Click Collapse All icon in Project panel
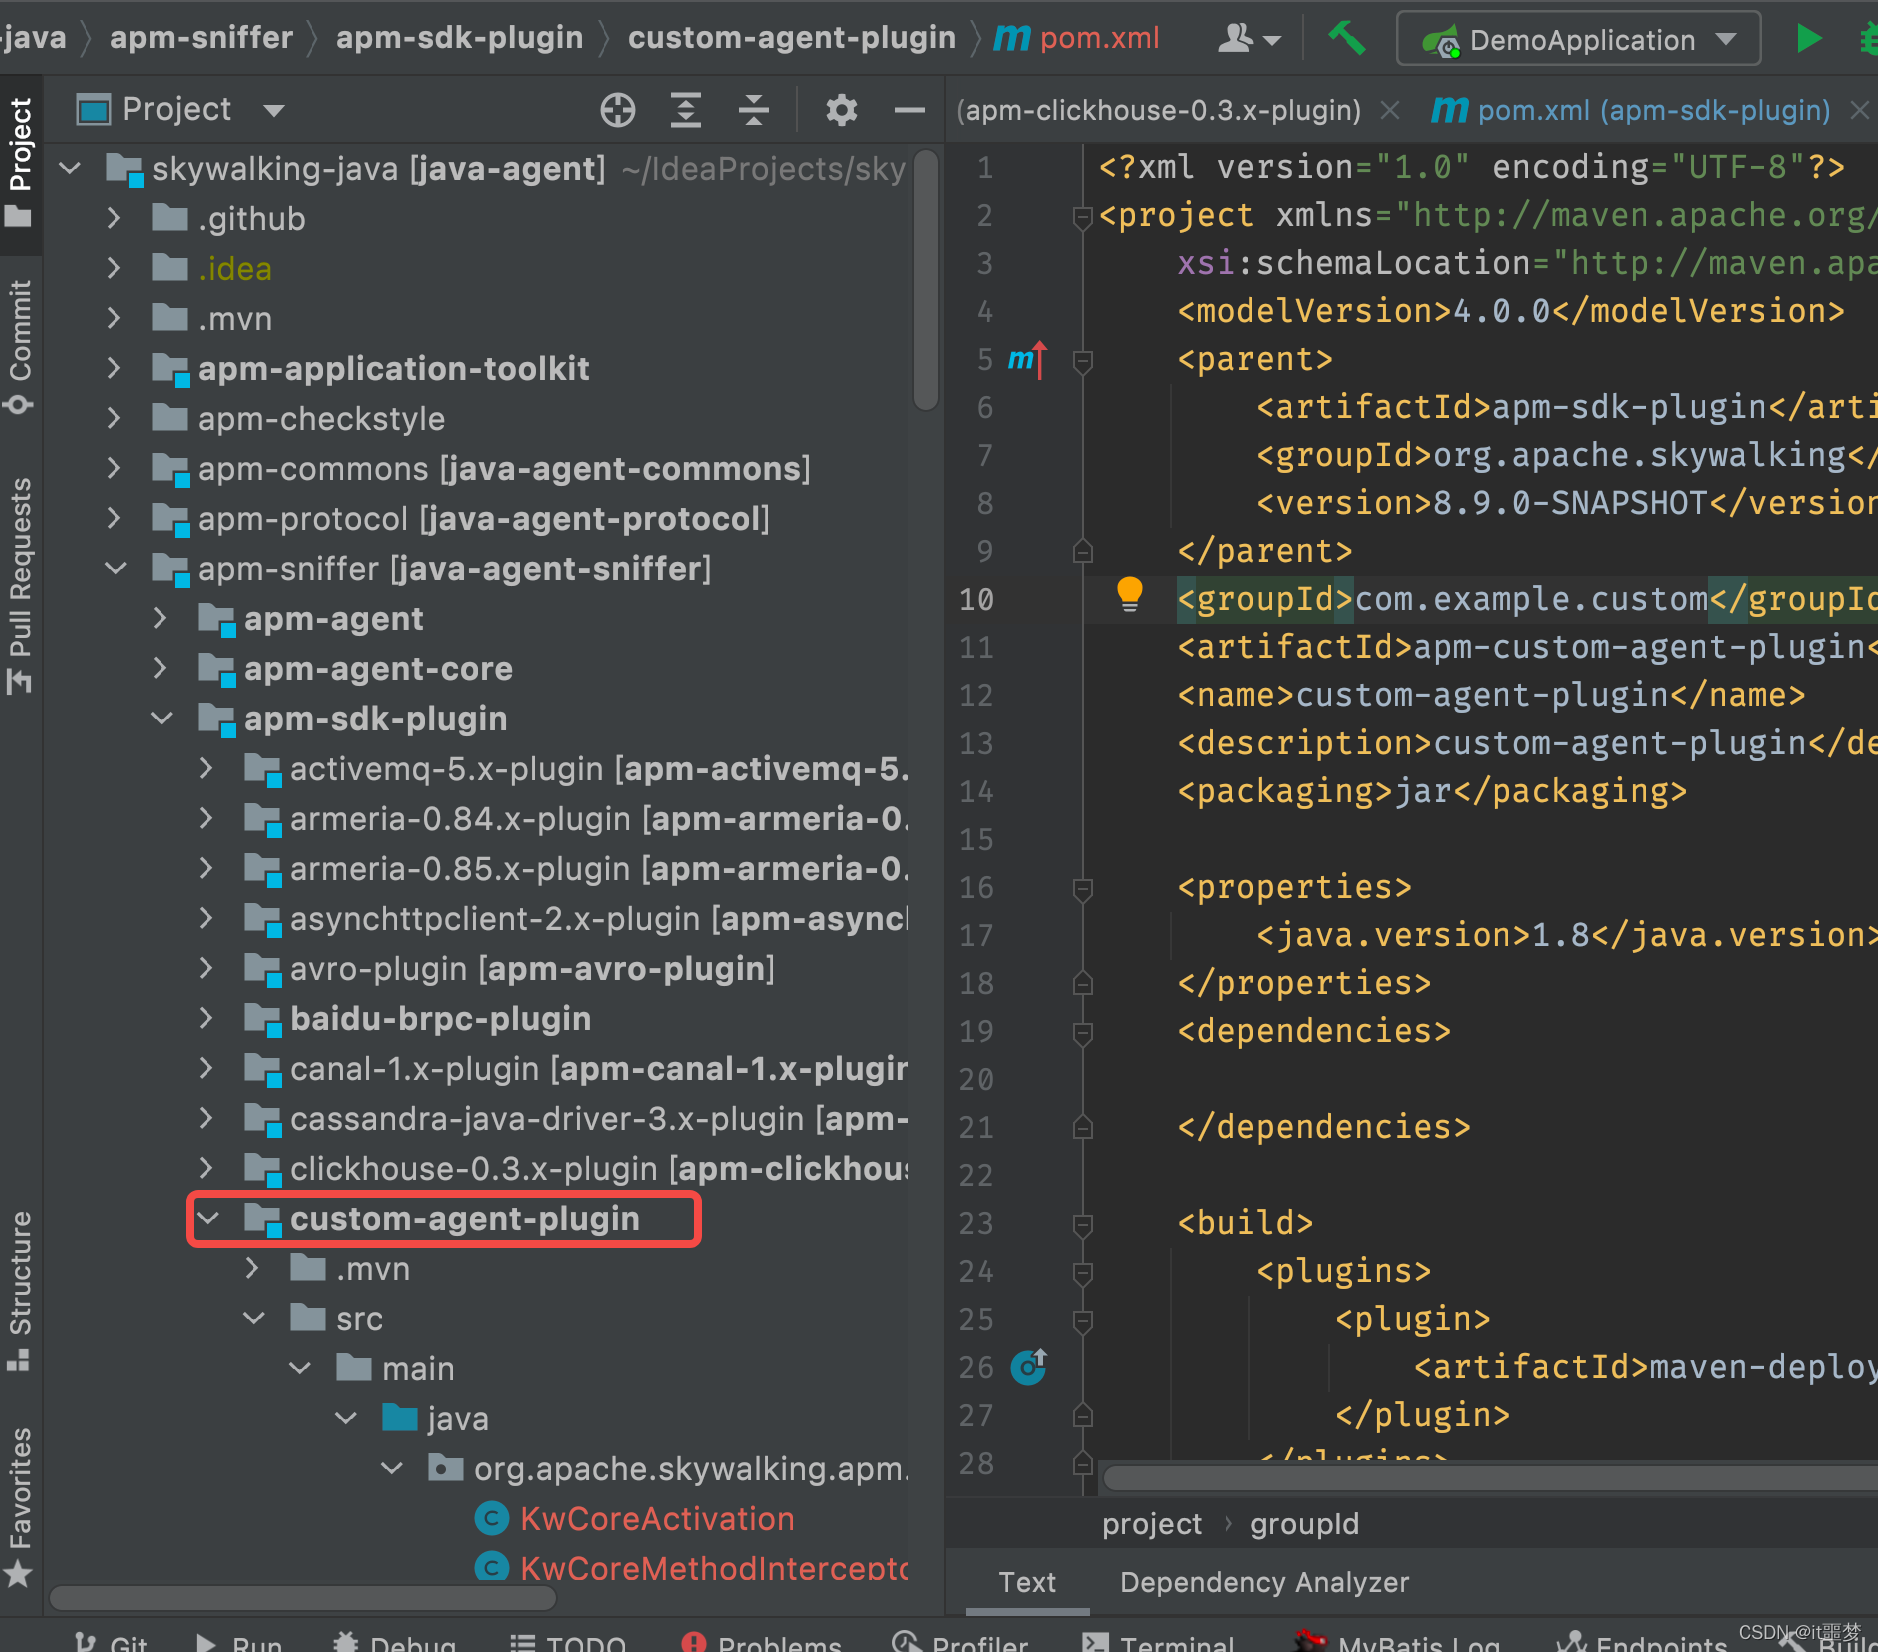 point(754,109)
